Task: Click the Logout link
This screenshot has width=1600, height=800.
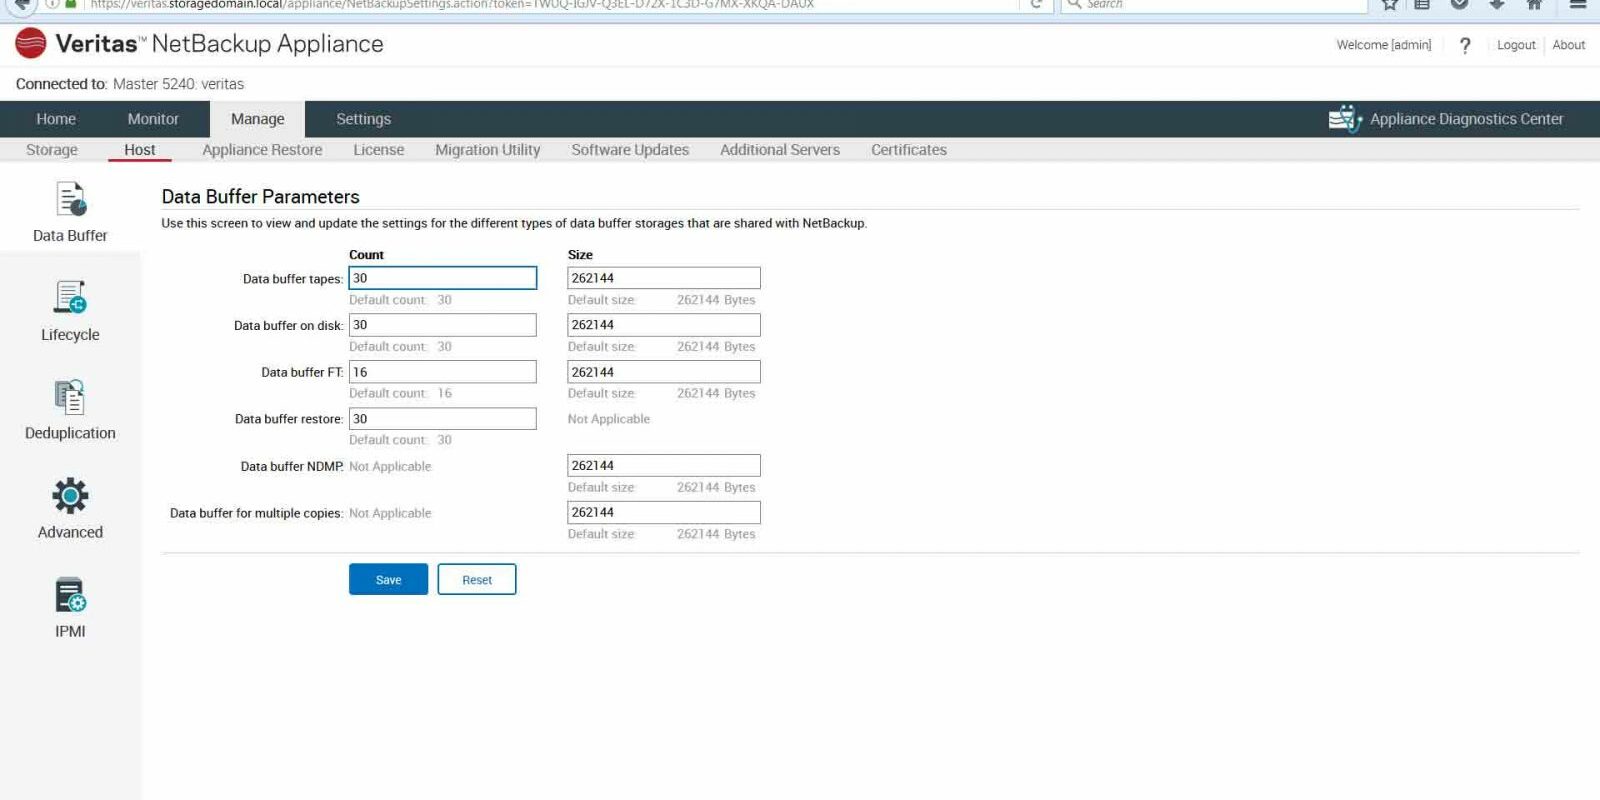Action: tap(1516, 45)
